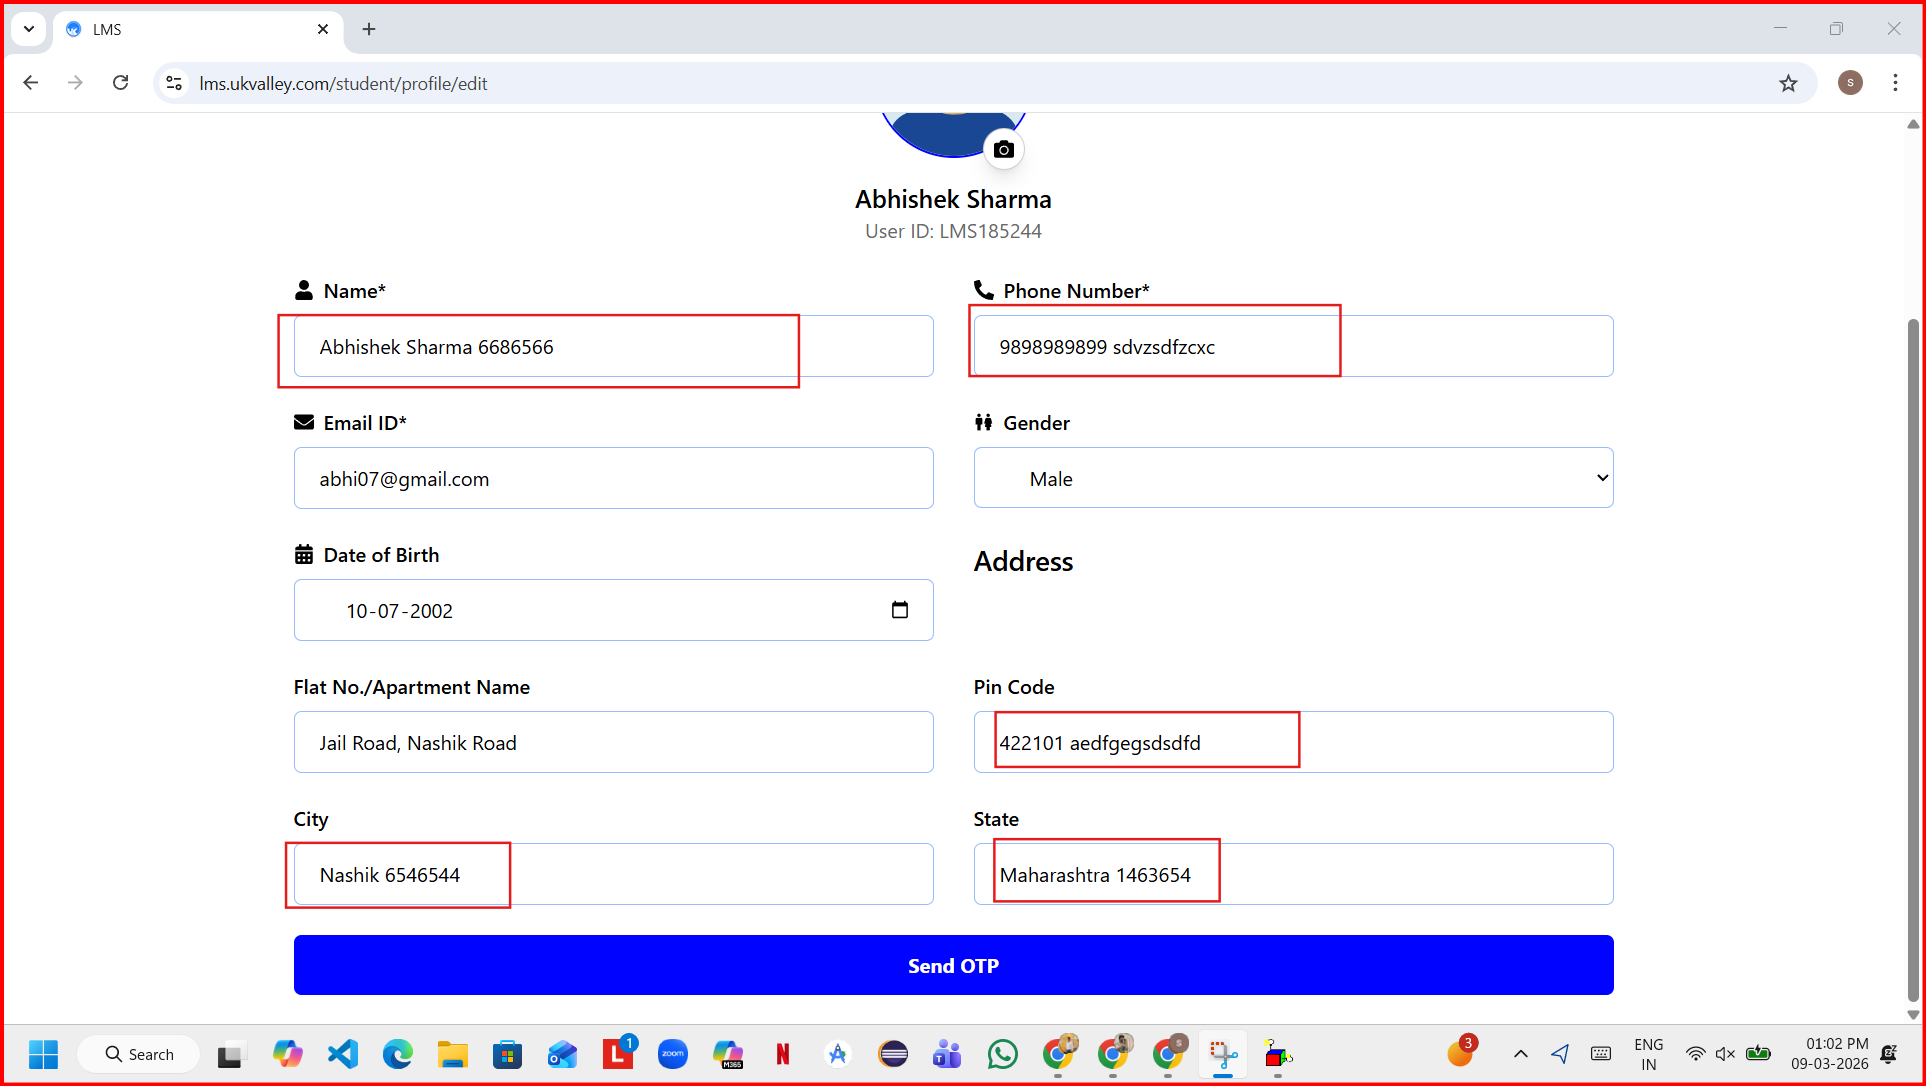Open Visual Studio Code from the taskbar
Screen dimensions: 1926x1086
343,1054
